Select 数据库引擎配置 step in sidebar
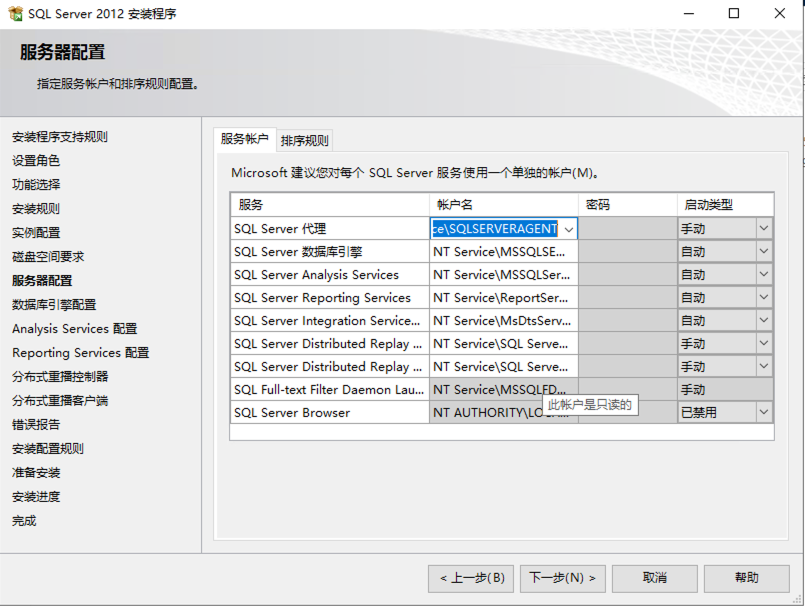805x606 pixels. pos(54,305)
